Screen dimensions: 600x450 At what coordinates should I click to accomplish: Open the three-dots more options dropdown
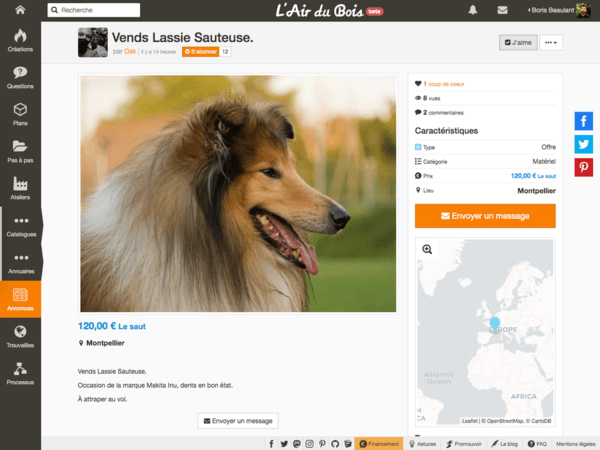tap(551, 43)
